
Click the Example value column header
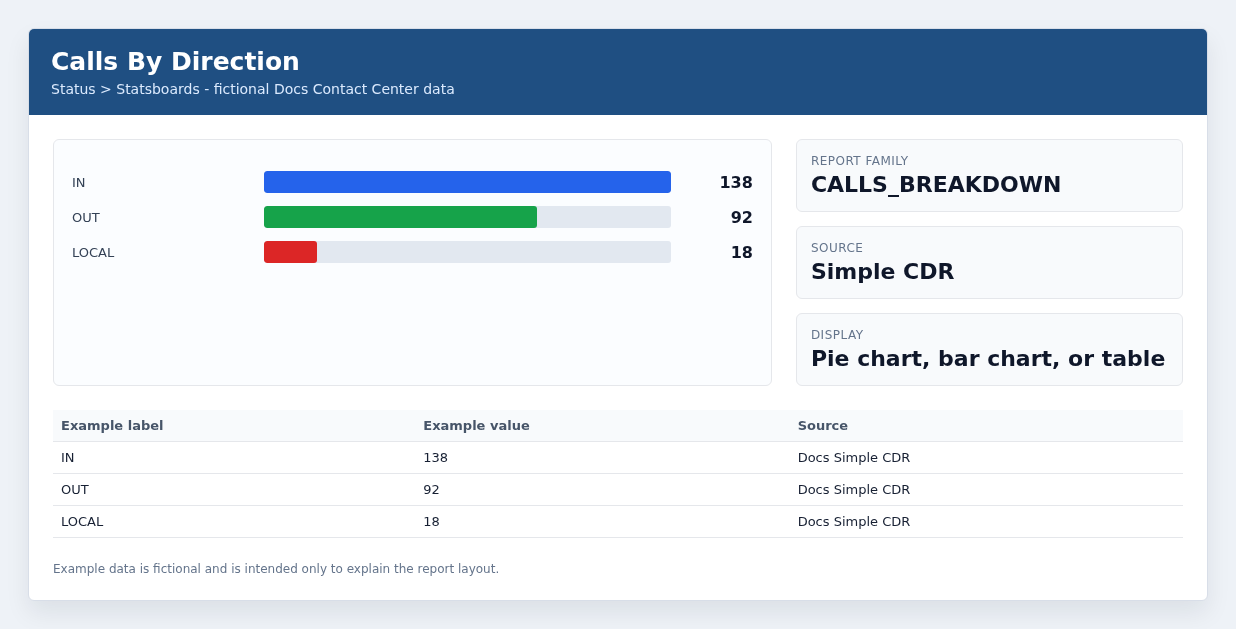pyautogui.click(x=476, y=425)
